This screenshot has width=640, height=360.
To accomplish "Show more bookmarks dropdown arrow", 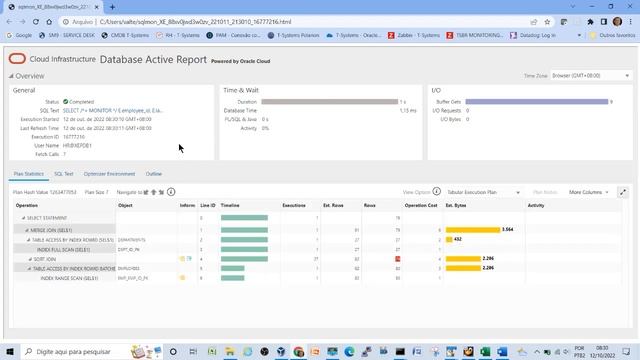I will coord(579,36).
